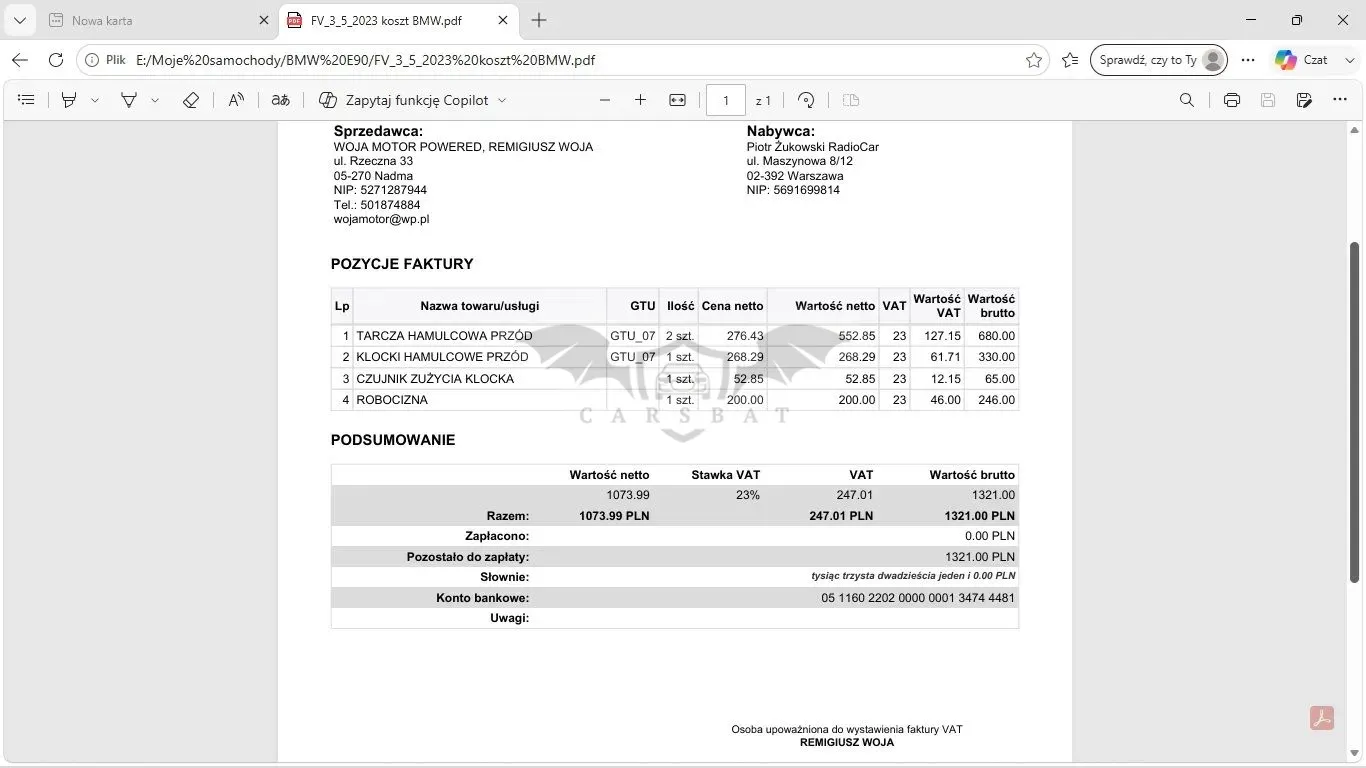Click the file info icon beside Plik
Viewport: 1366px width, 768px height.
(x=92, y=60)
